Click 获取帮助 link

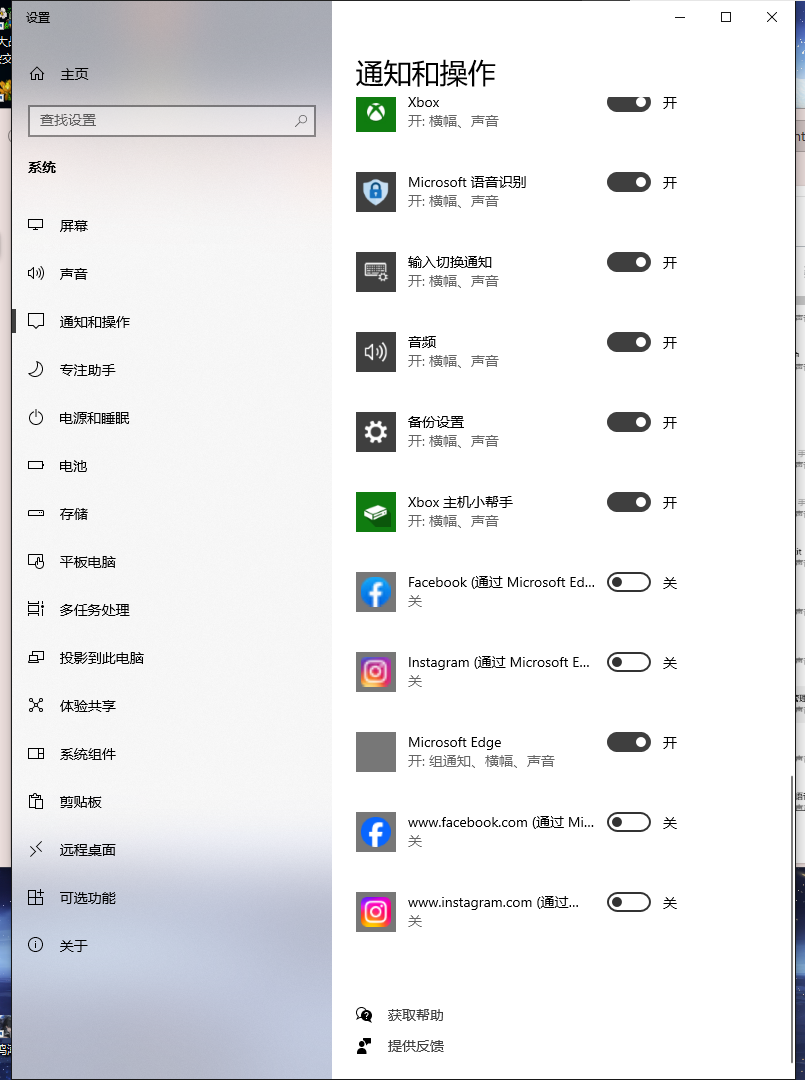[x=415, y=1015]
